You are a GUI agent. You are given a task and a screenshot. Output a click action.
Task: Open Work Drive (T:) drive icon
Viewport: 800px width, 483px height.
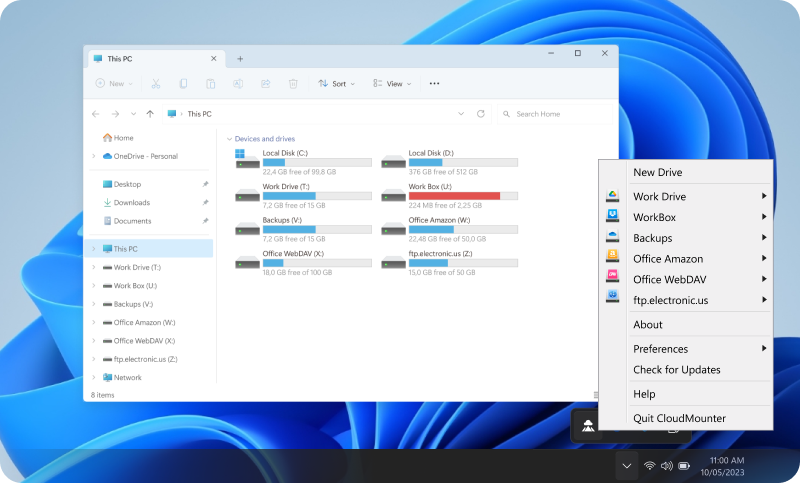click(247, 195)
